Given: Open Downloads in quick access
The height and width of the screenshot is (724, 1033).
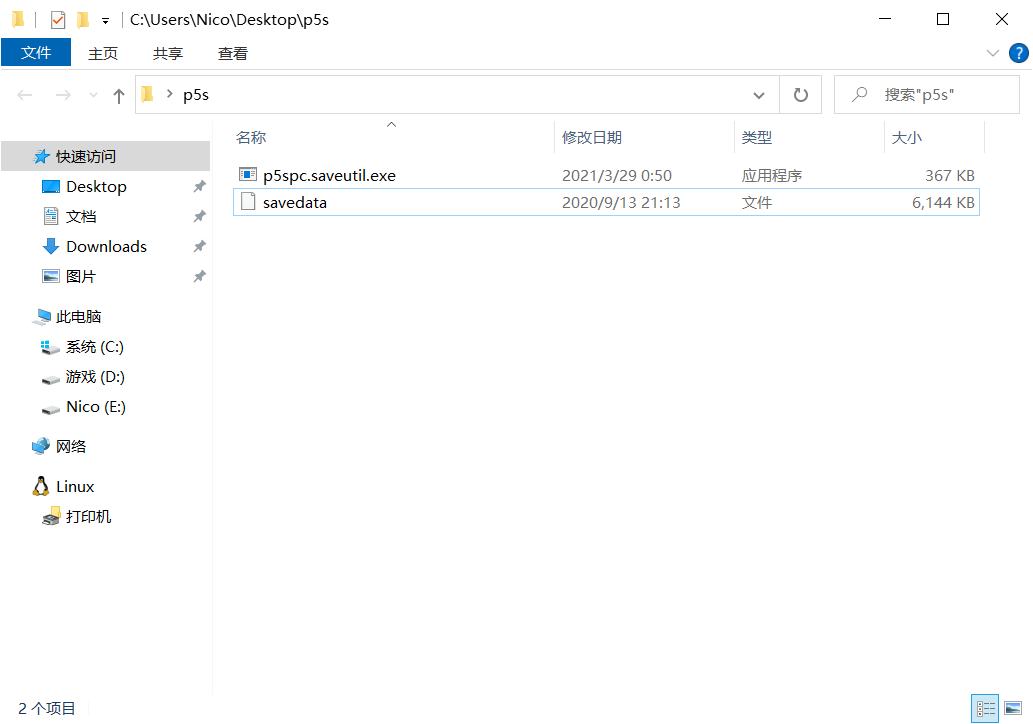Looking at the screenshot, I should pos(106,246).
